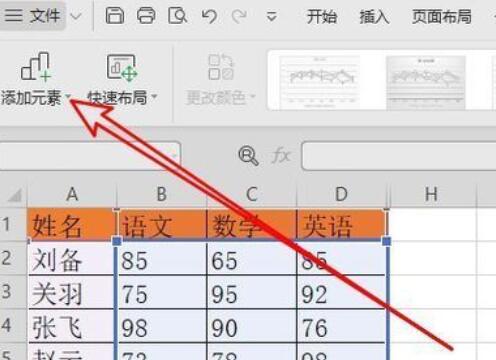Switch to the 开始 tab

(322, 16)
